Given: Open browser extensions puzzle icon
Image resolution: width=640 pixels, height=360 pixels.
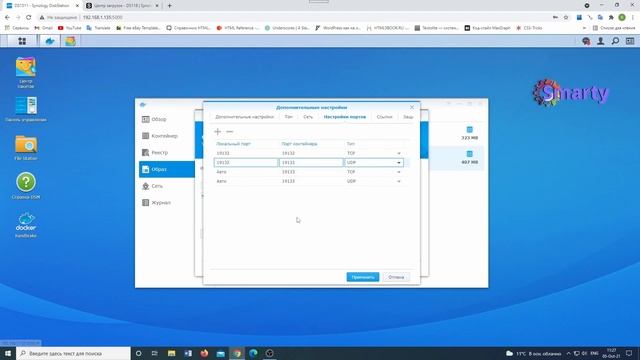Looking at the screenshot, I should point(611,17).
